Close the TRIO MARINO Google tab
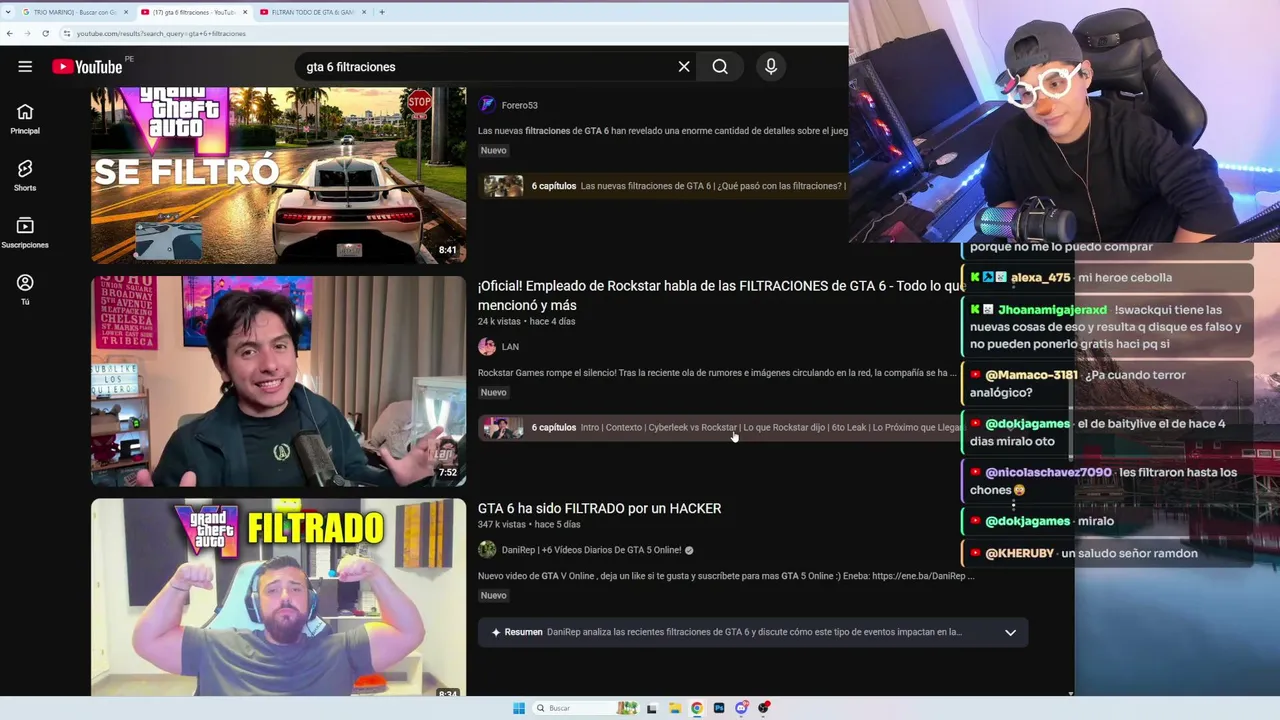 click(125, 12)
